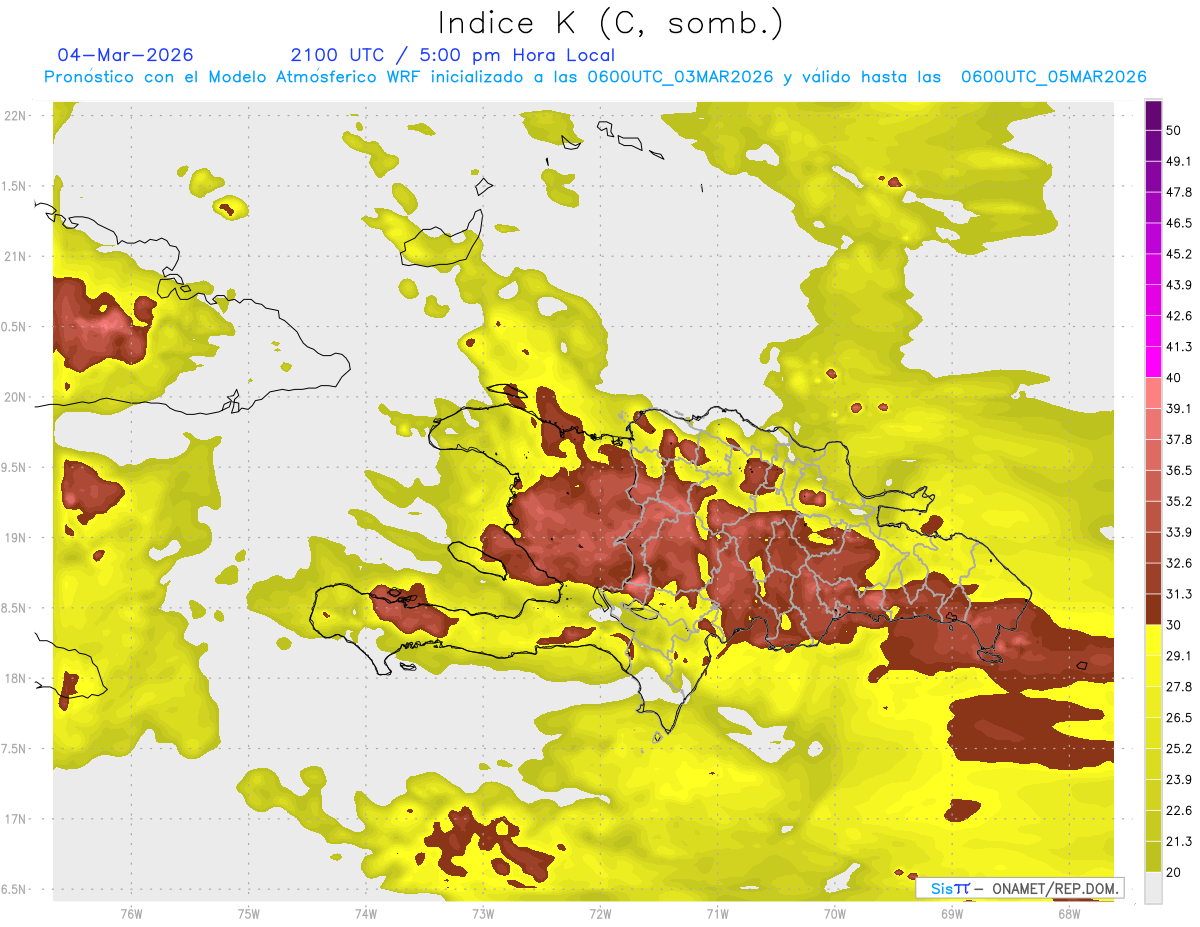
Task: Click the legend value 50
Action: (x=1174, y=130)
